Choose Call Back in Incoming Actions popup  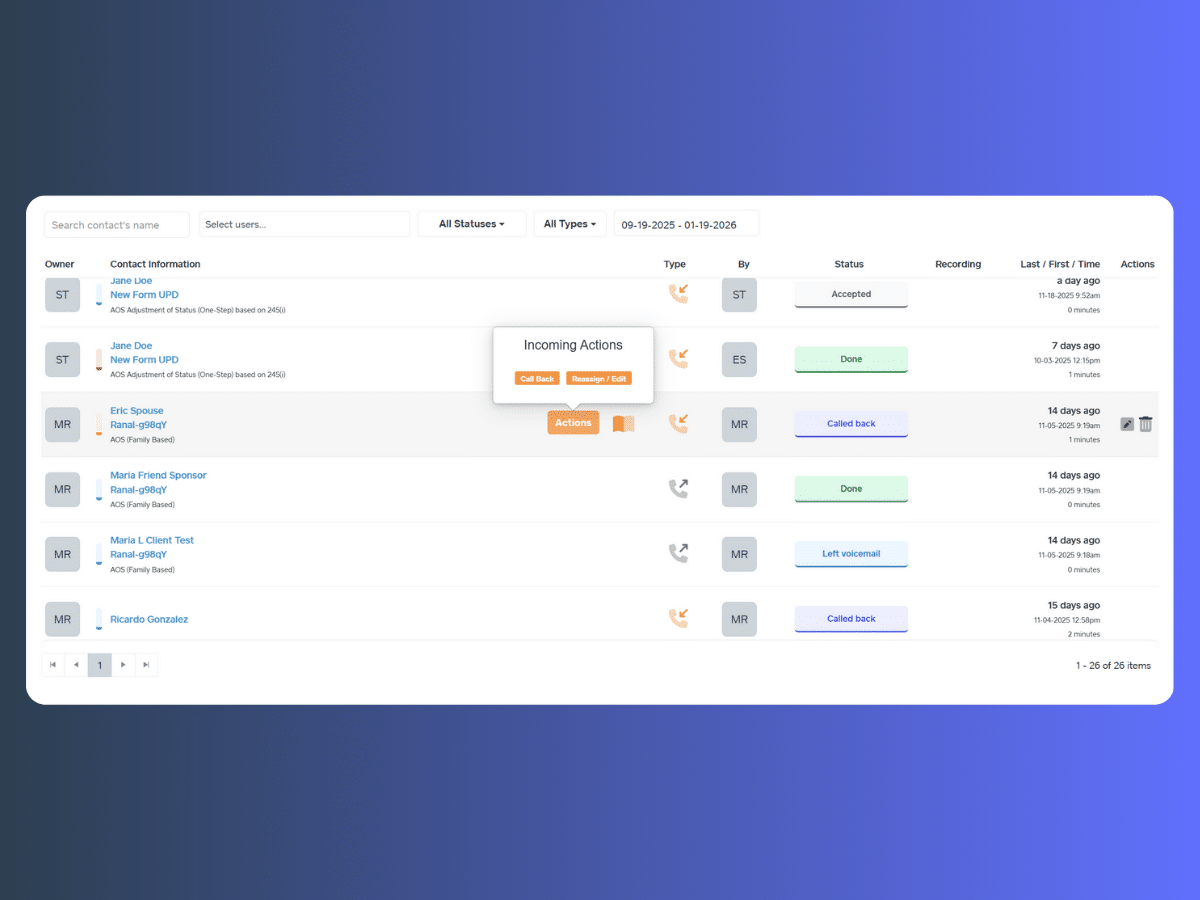coord(537,379)
